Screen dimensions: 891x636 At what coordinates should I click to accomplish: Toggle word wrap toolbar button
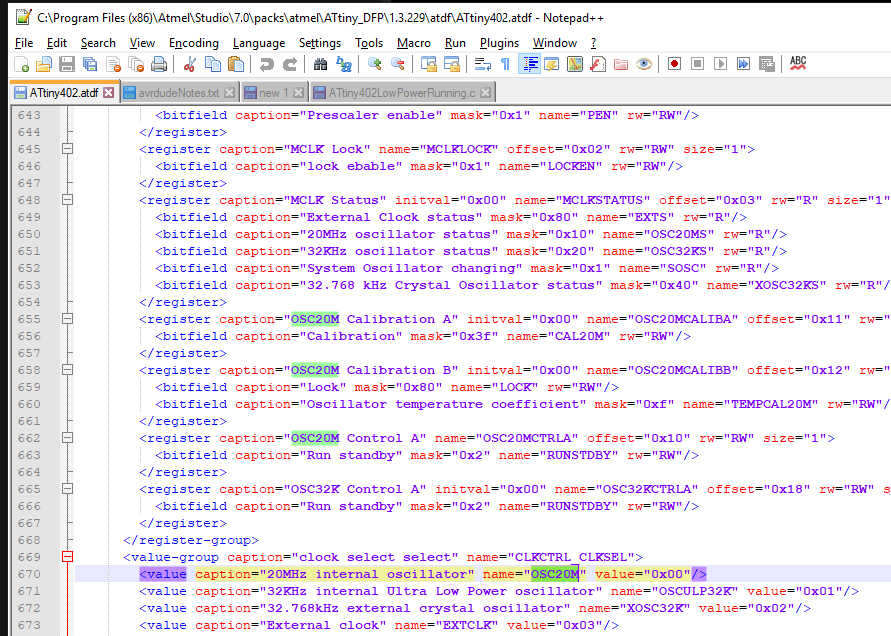click(x=482, y=64)
